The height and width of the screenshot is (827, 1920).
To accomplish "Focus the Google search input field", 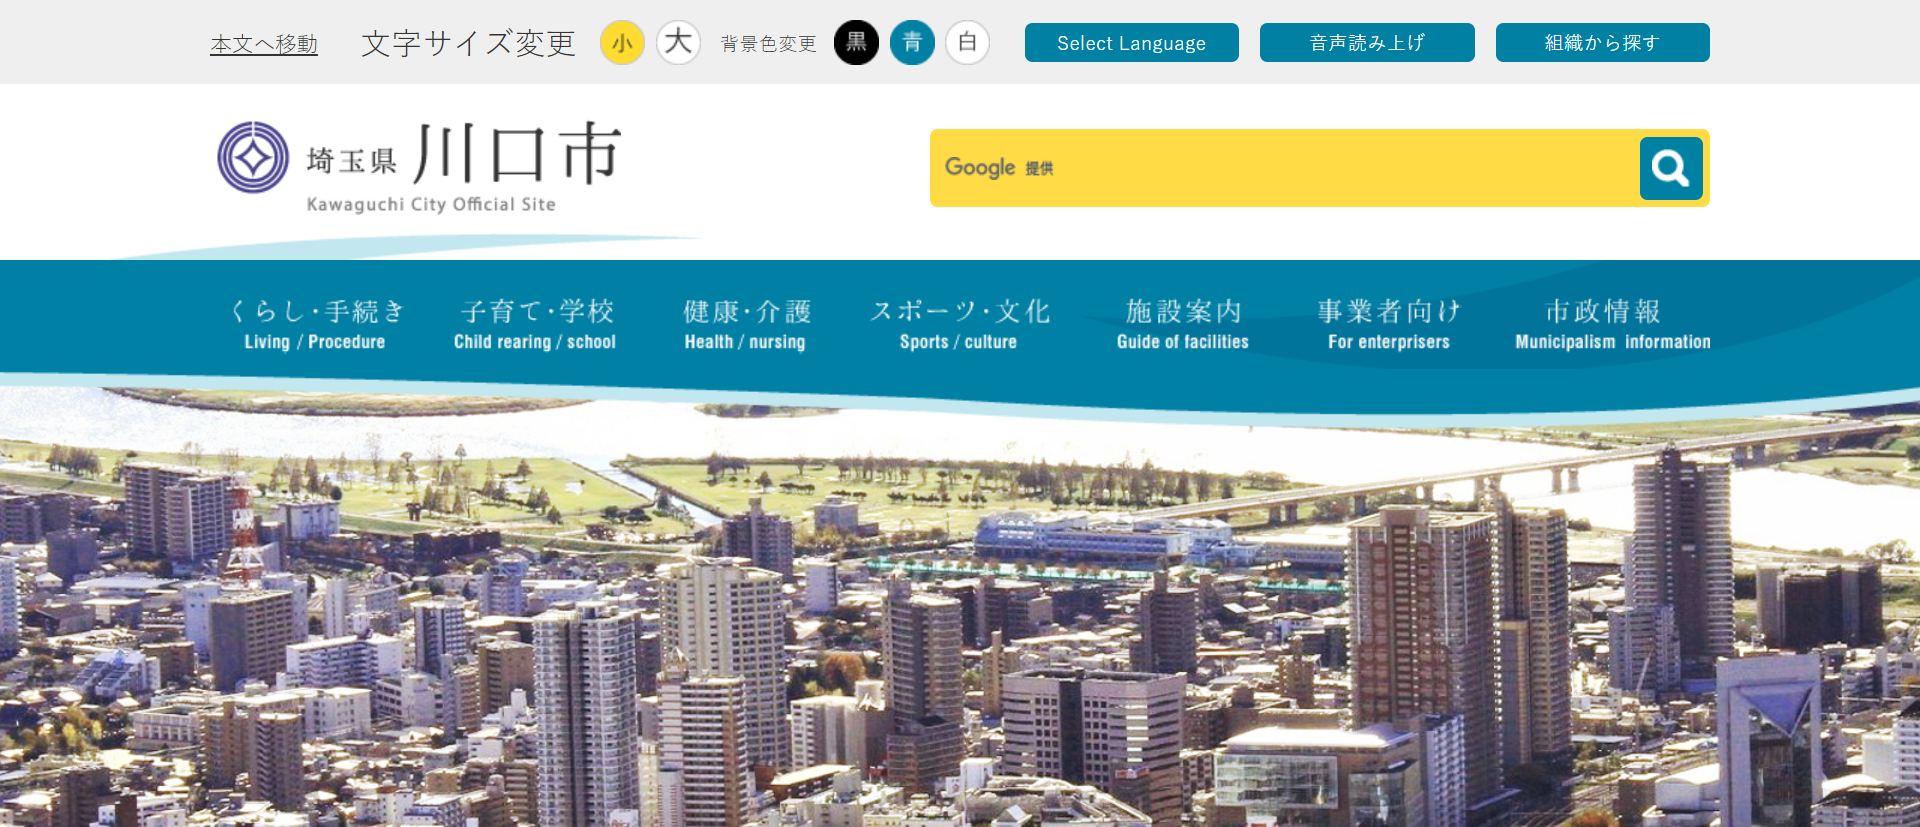I will pos(1285,168).
